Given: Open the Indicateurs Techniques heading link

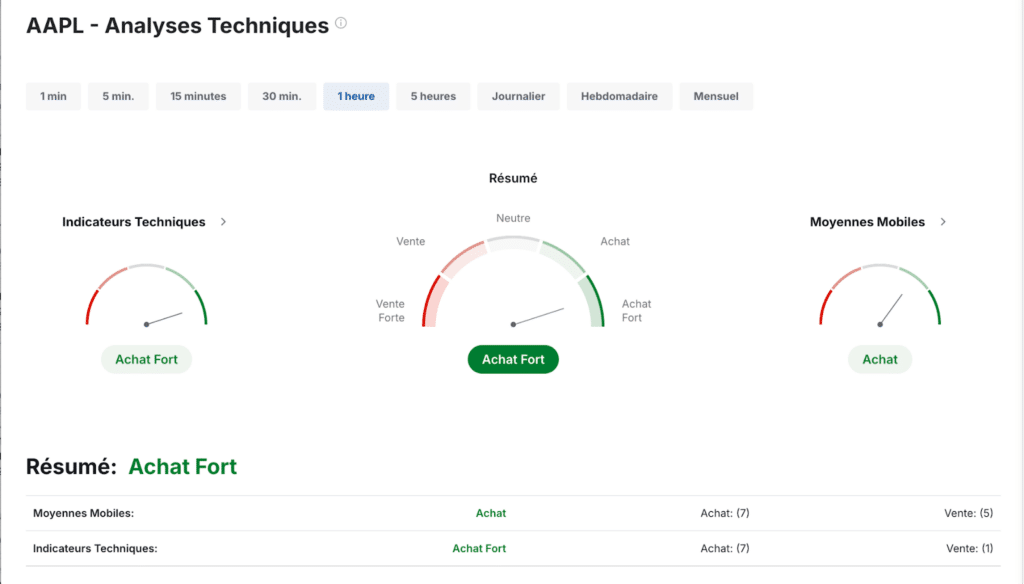Looking at the screenshot, I should click(x=134, y=222).
